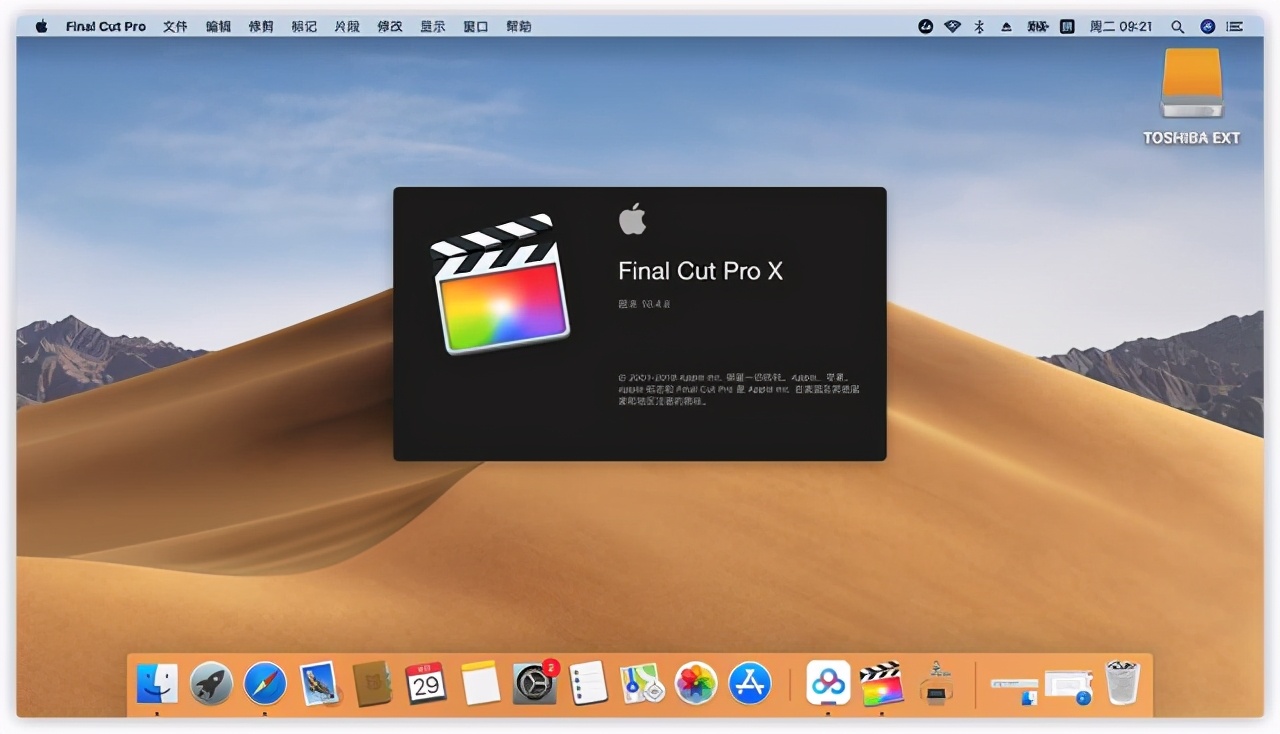The width and height of the screenshot is (1280, 734).
Task: Open the Trash in the dock
Action: pos(1122,683)
